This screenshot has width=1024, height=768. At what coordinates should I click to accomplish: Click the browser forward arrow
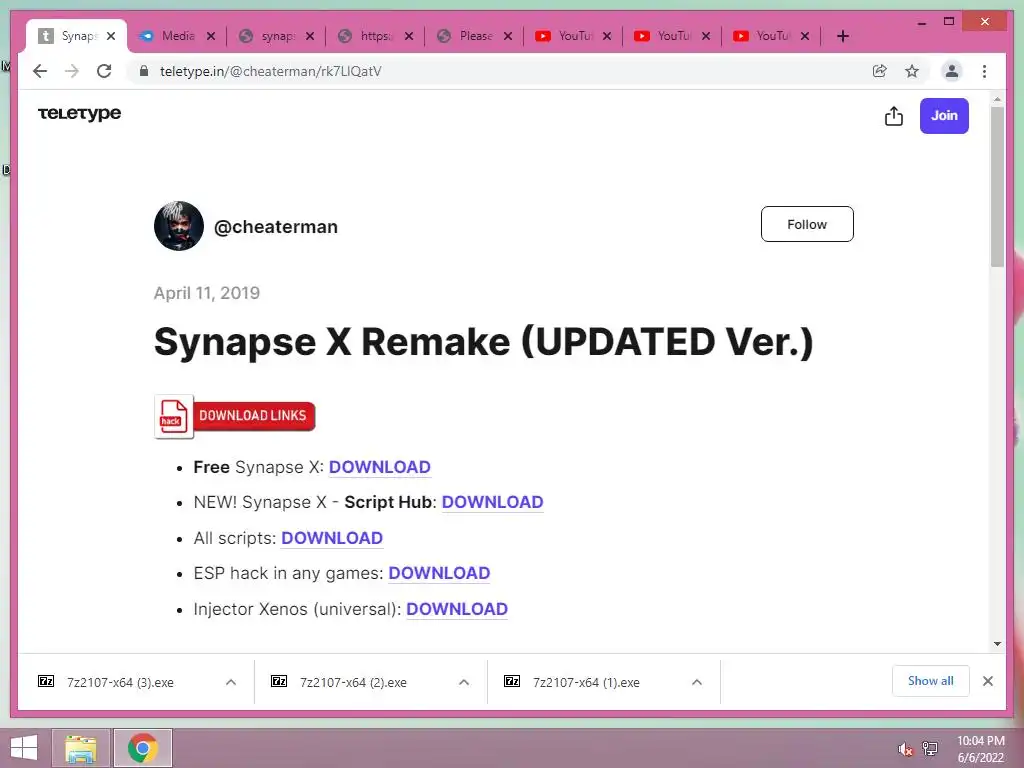[72, 71]
